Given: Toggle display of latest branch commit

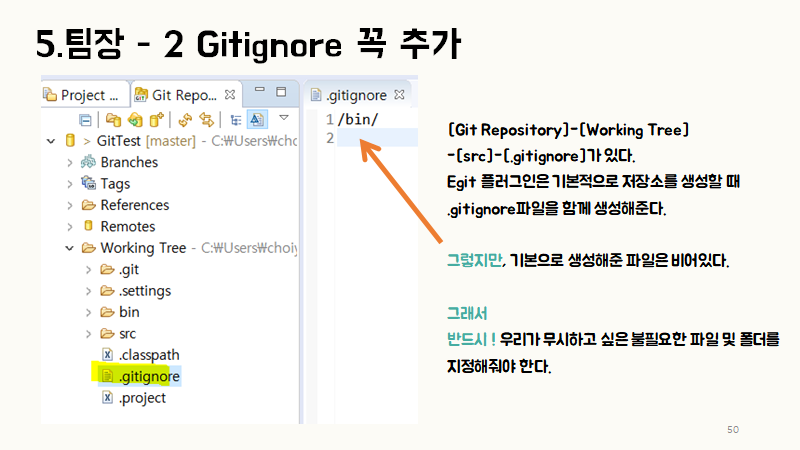Looking at the screenshot, I should tap(256, 119).
